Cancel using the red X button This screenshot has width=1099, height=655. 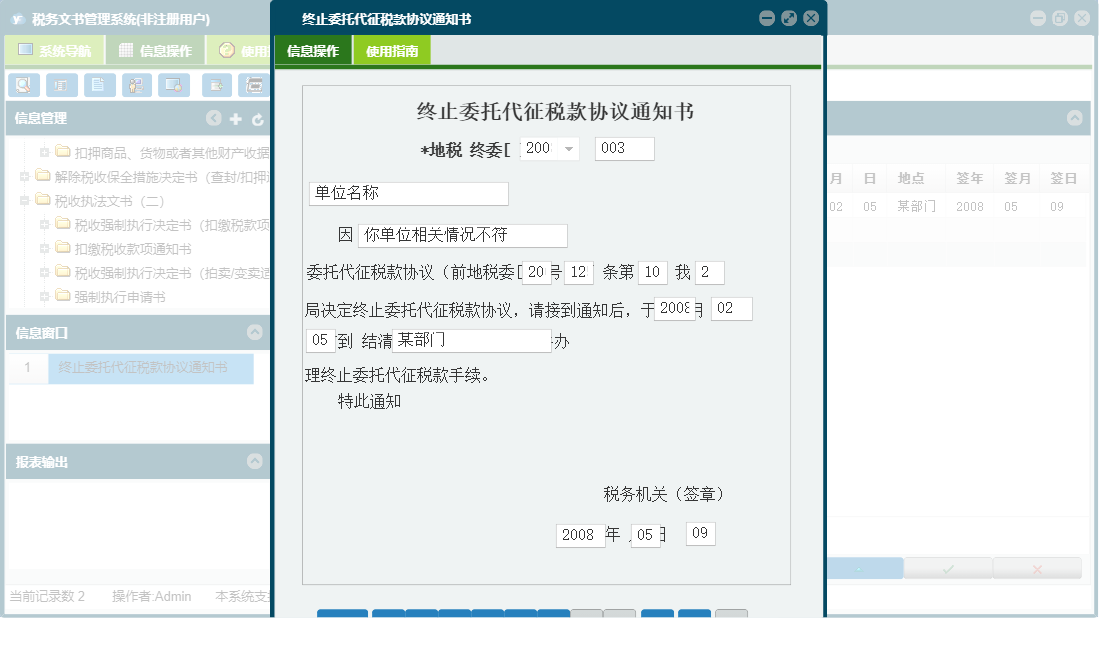pyautogui.click(x=1037, y=567)
